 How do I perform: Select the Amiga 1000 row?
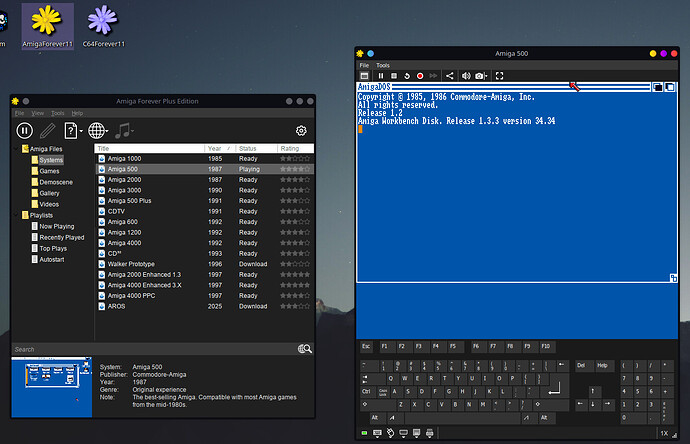(x=205, y=158)
